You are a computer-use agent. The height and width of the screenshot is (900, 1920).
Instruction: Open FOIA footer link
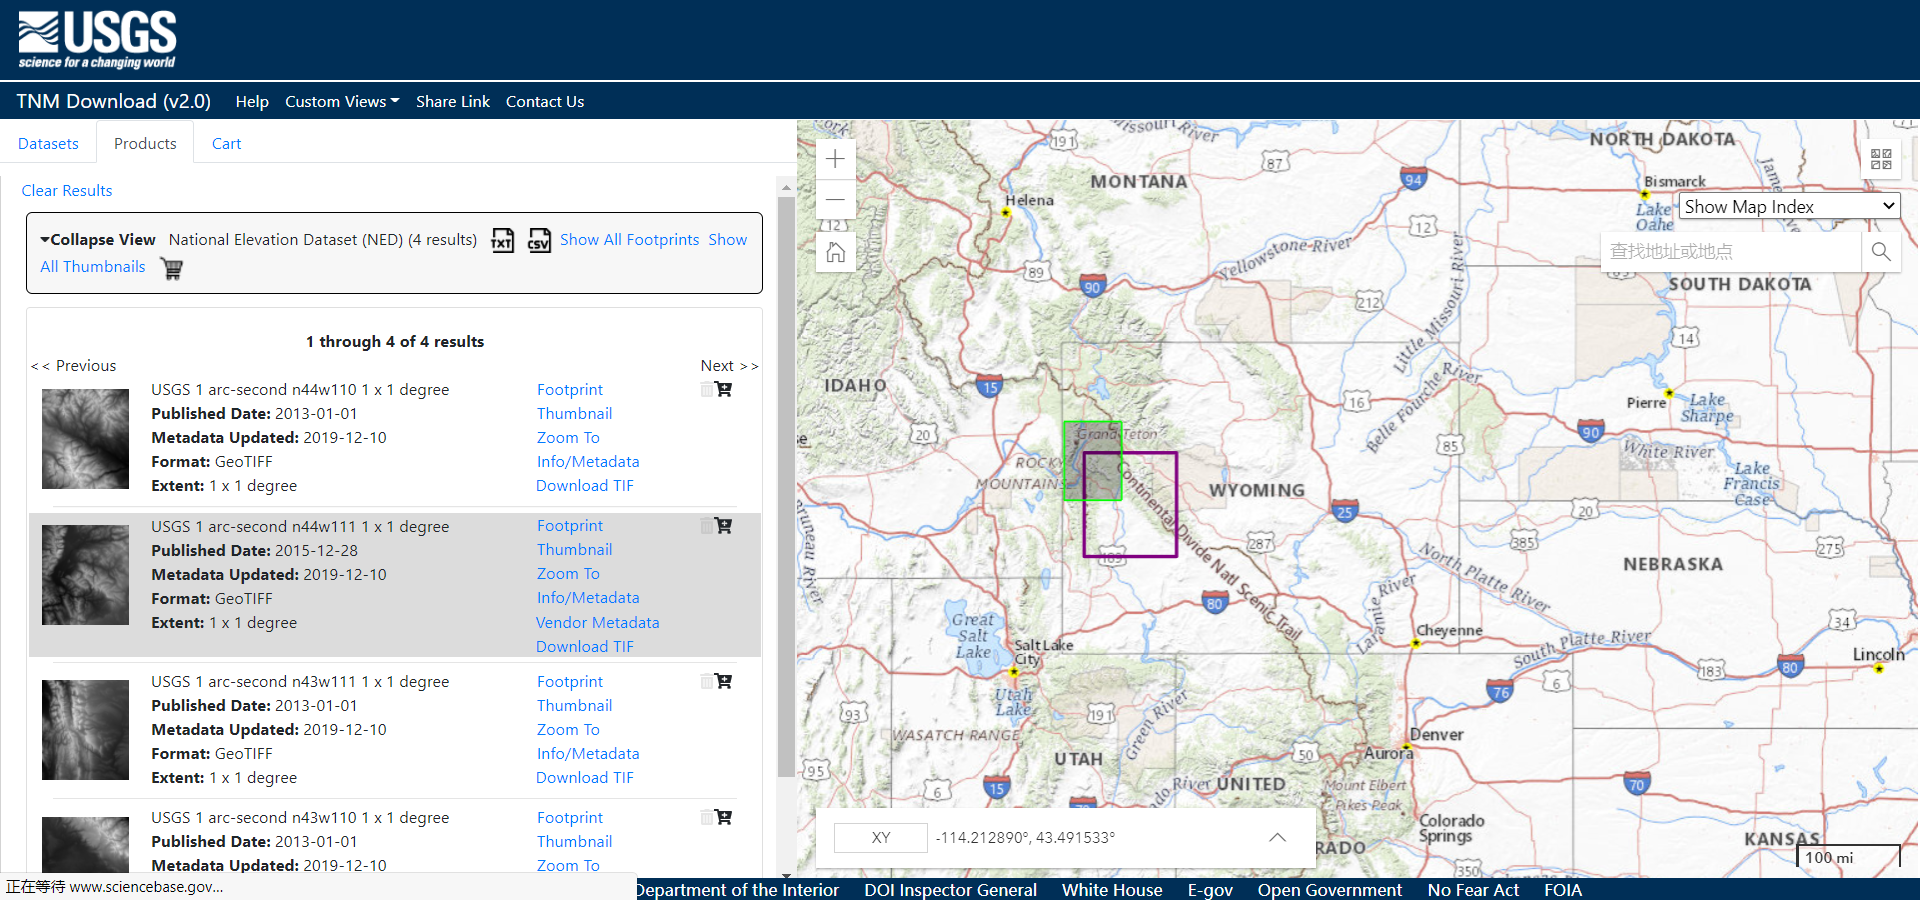click(x=1563, y=889)
